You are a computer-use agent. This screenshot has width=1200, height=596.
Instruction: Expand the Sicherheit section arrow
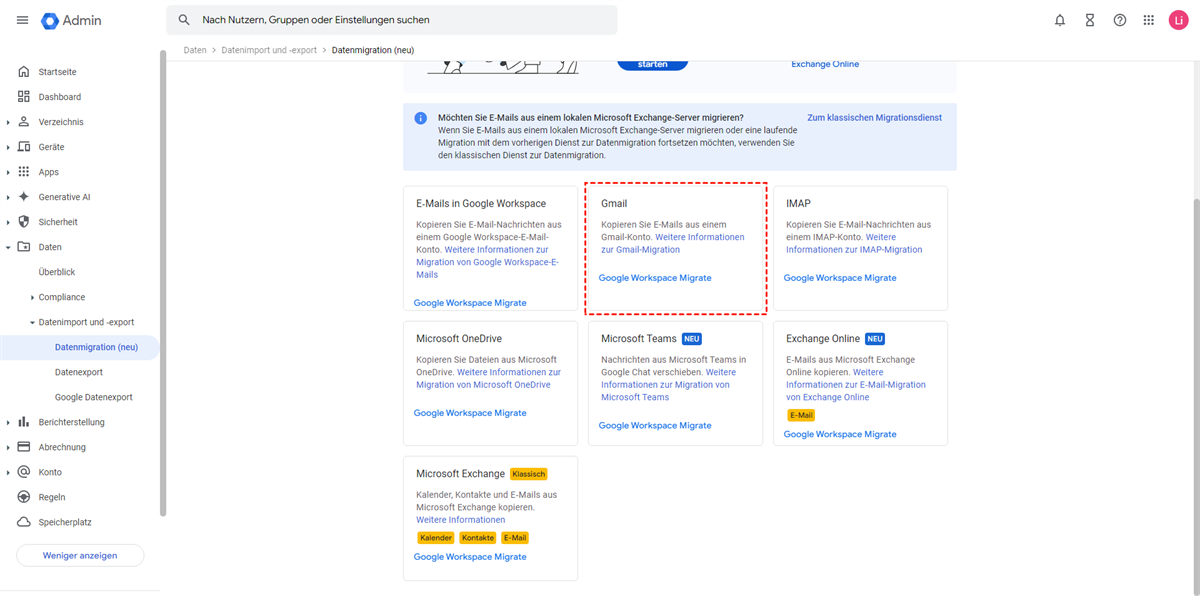coord(8,222)
